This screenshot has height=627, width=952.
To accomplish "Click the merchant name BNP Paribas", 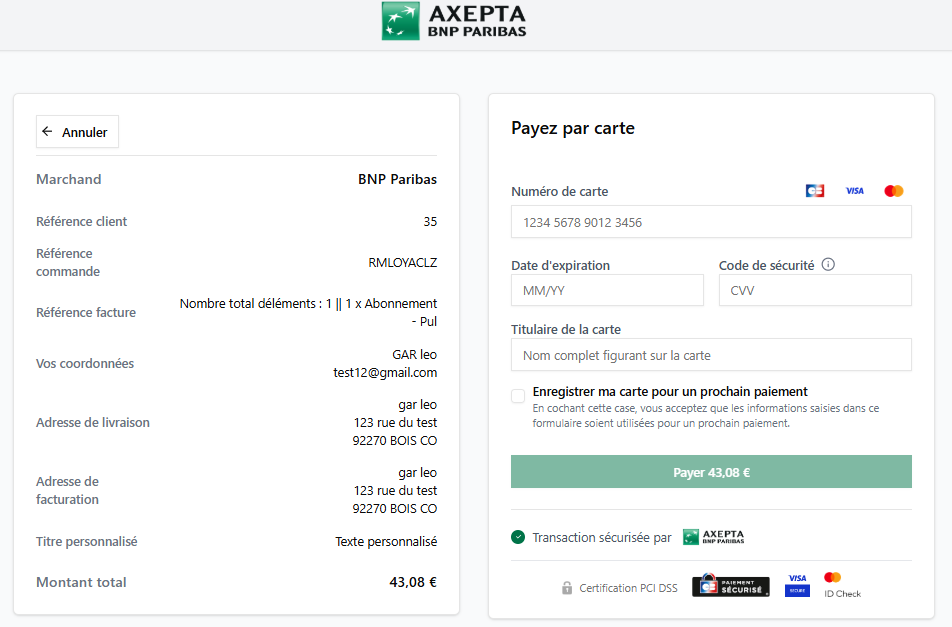I will tap(397, 179).
